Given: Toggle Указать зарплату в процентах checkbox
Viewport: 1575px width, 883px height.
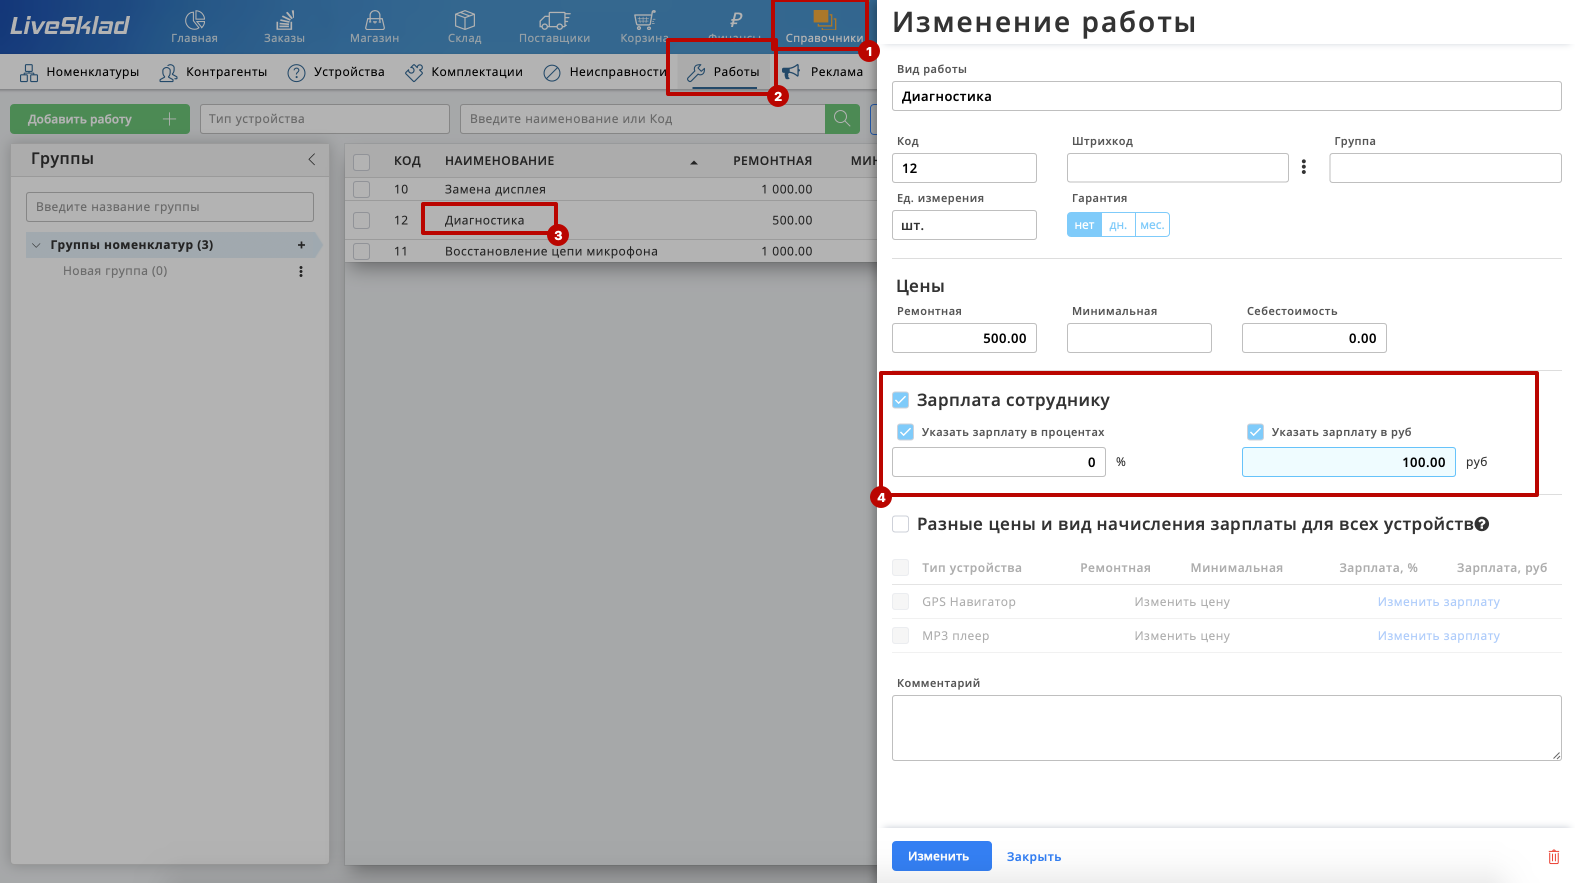Looking at the screenshot, I should click(905, 432).
